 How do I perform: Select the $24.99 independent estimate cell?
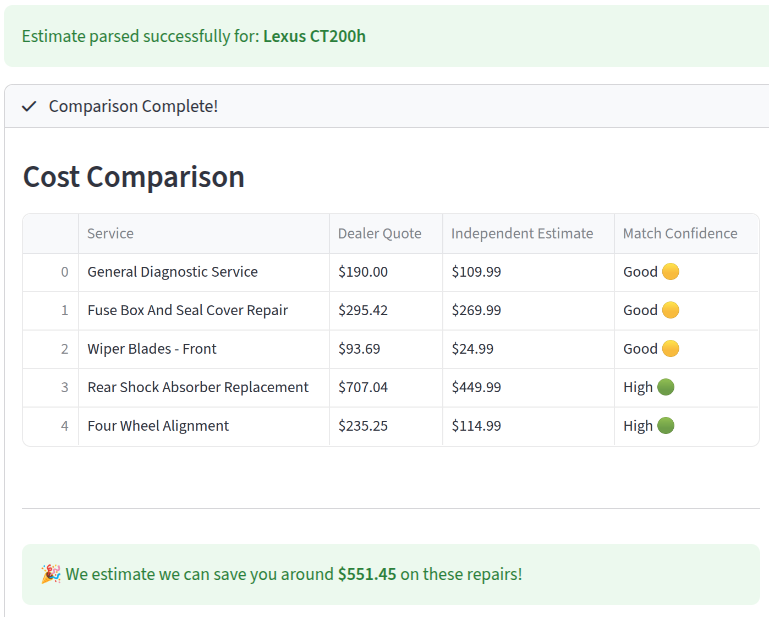(x=528, y=349)
